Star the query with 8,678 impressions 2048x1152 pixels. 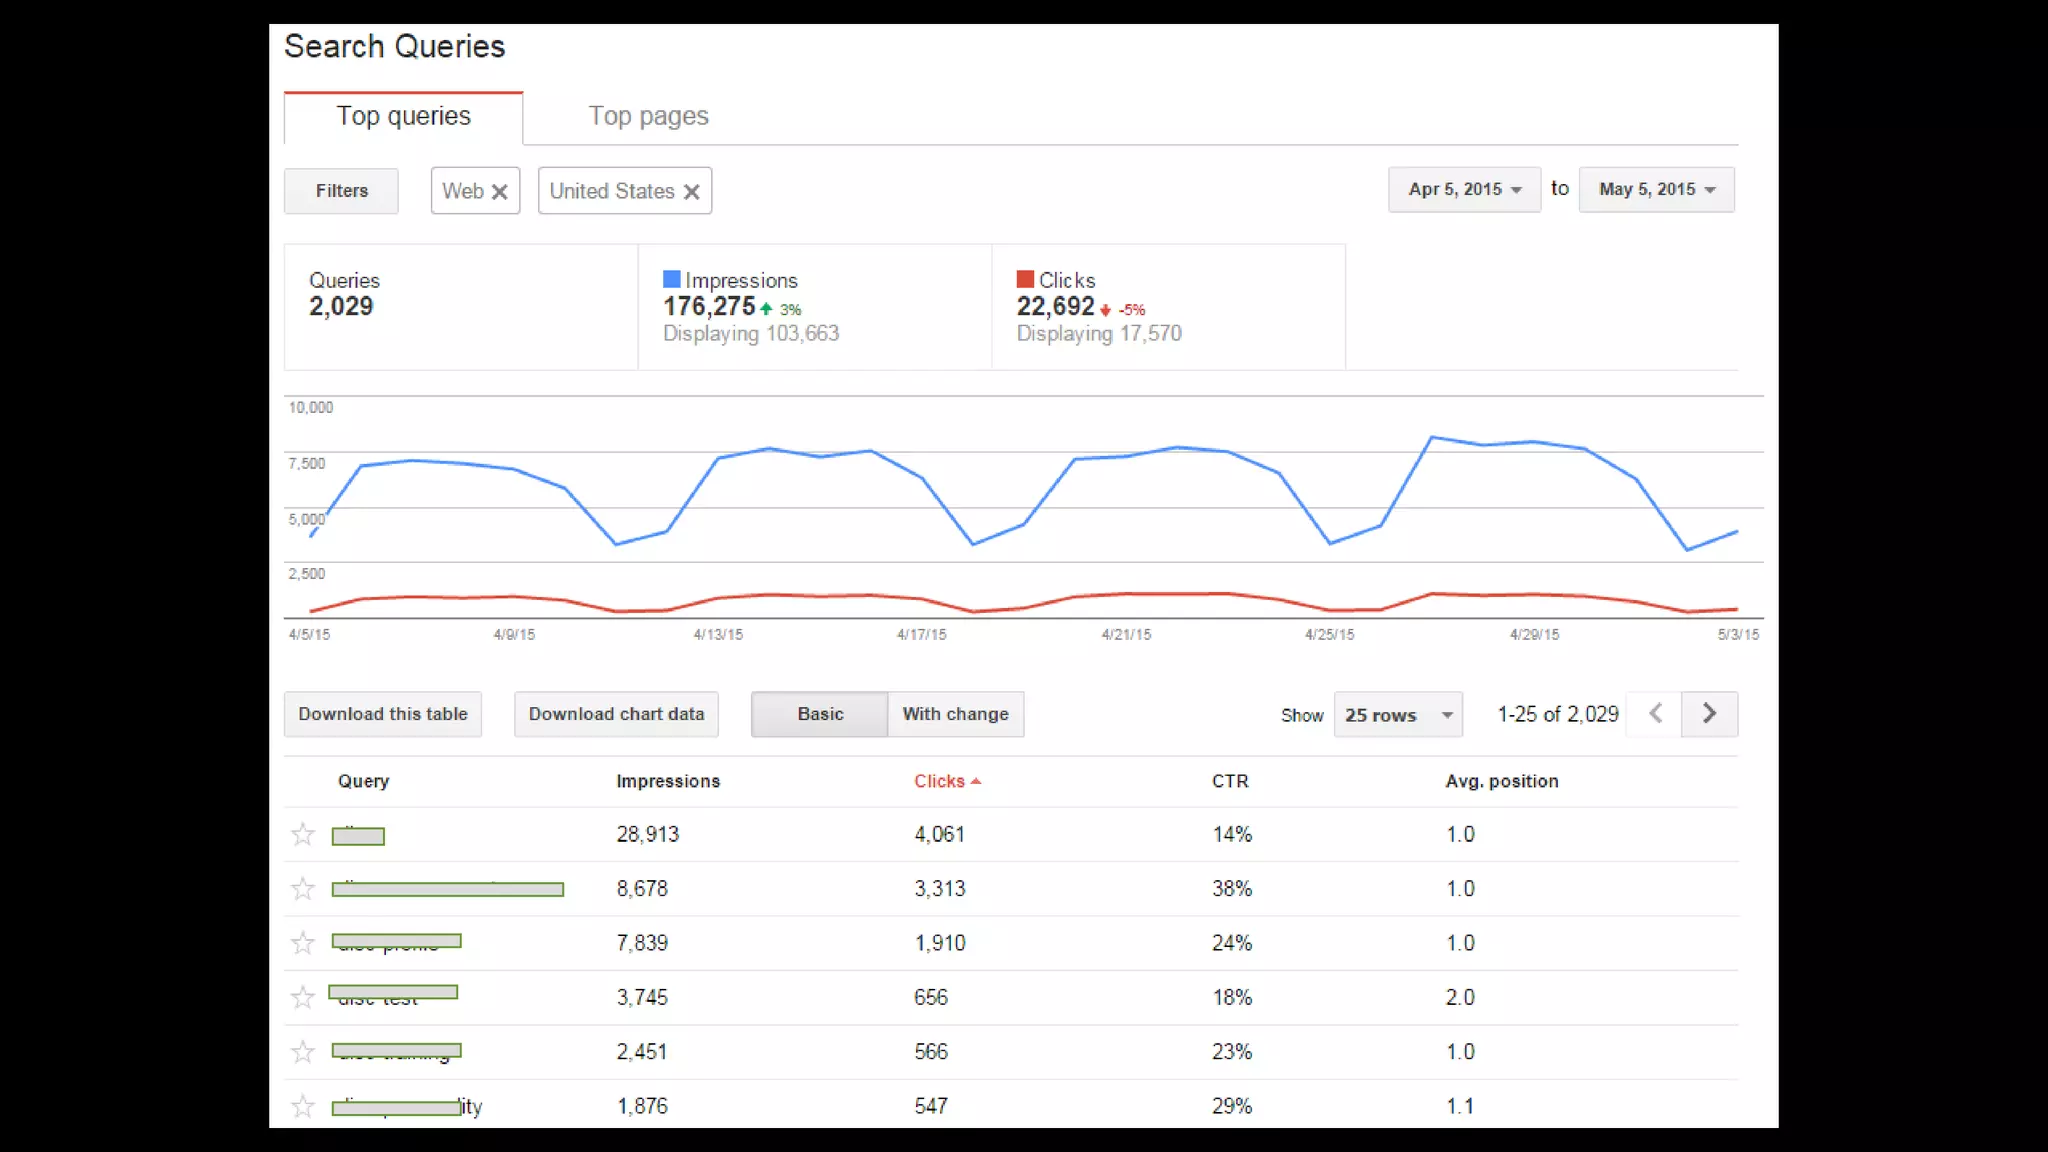(x=303, y=889)
